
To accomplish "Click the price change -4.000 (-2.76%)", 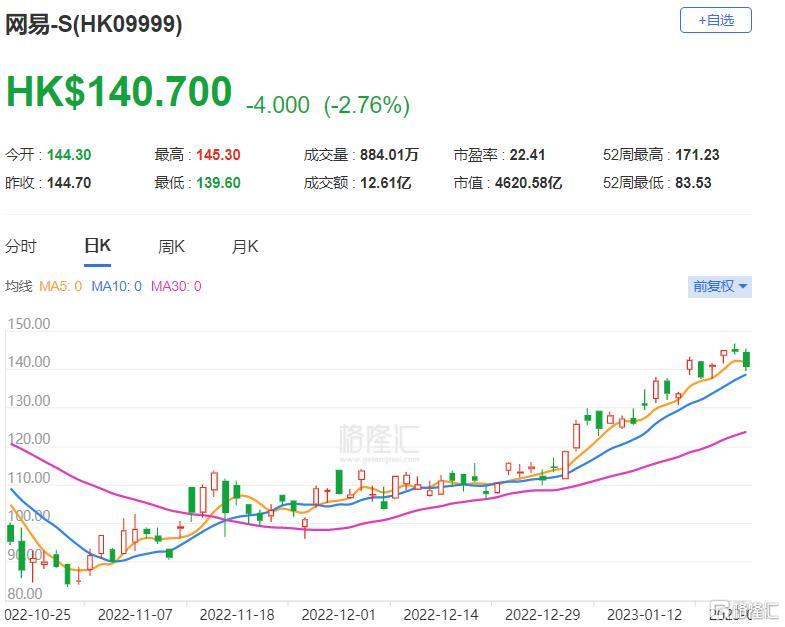I will coord(328,105).
